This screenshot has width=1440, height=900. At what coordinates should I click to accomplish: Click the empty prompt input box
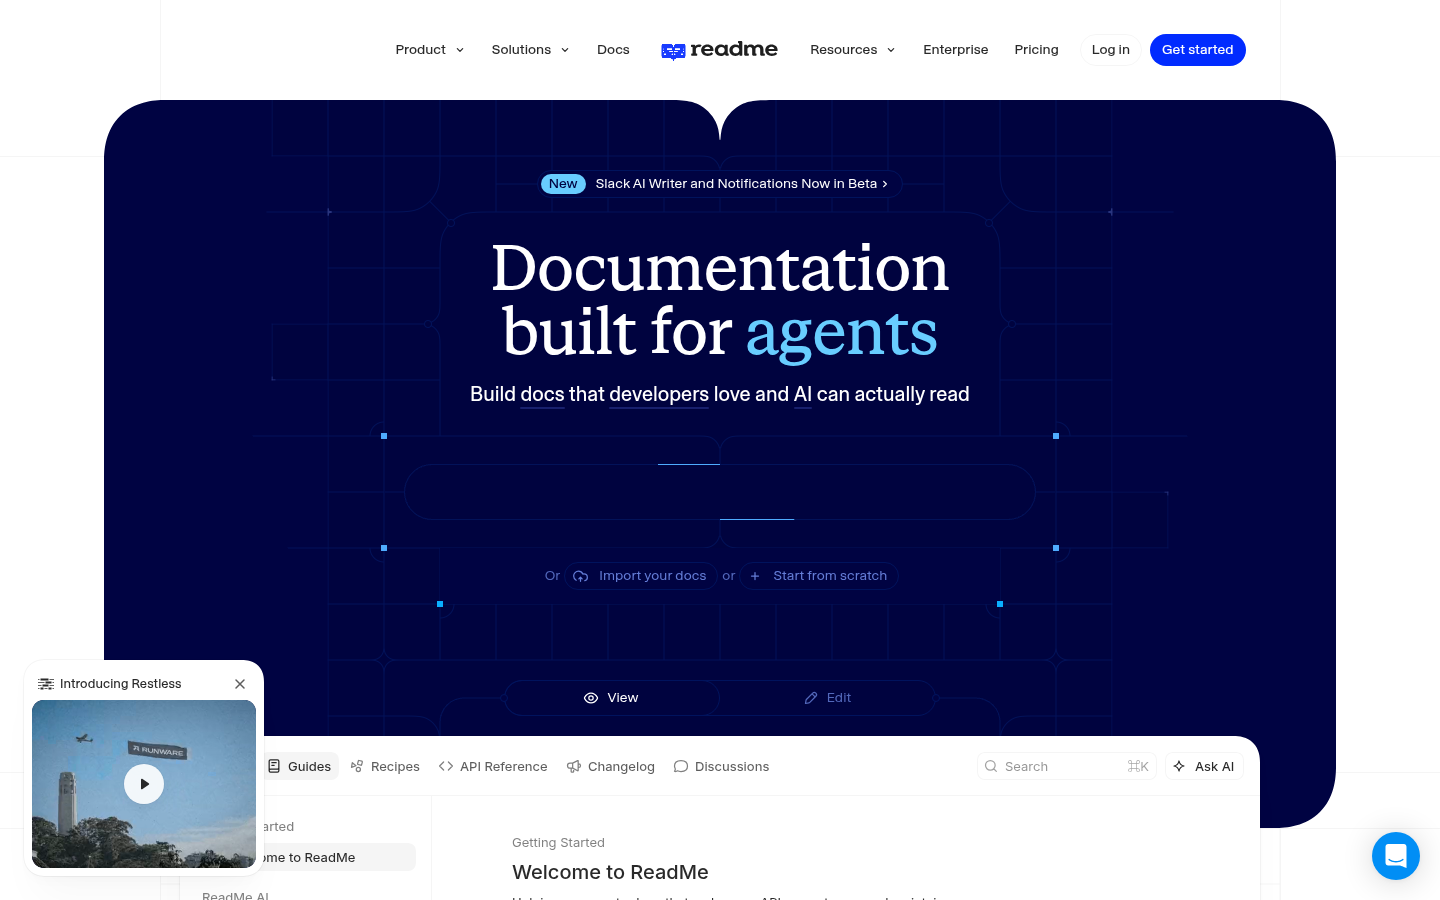[720, 492]
